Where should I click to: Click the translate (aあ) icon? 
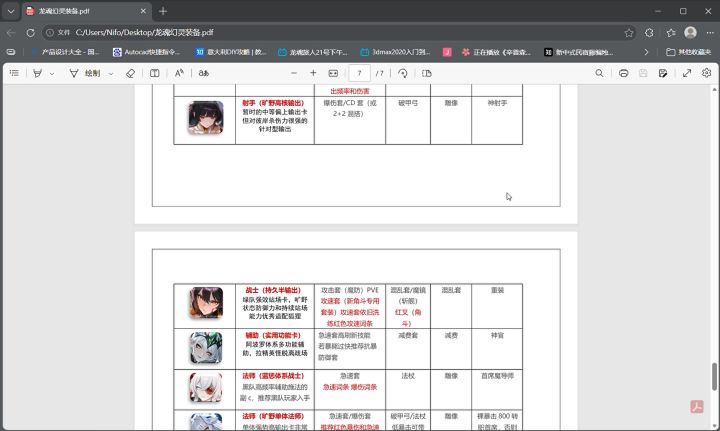pyautogui.click(x=203, y=73)
